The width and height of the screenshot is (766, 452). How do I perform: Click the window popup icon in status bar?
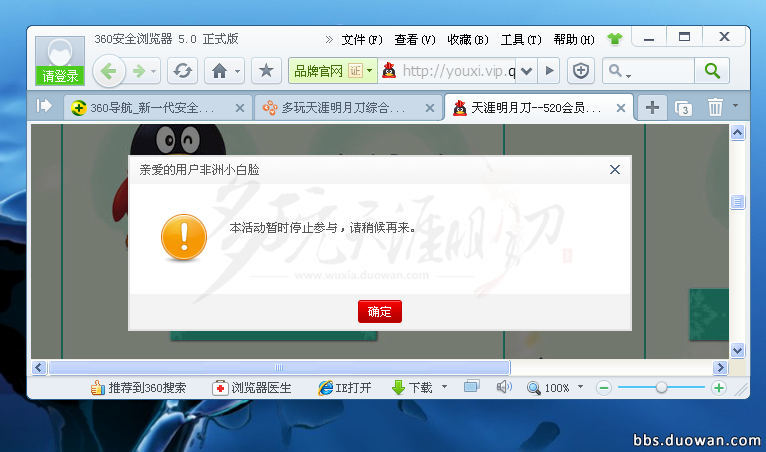471,387
